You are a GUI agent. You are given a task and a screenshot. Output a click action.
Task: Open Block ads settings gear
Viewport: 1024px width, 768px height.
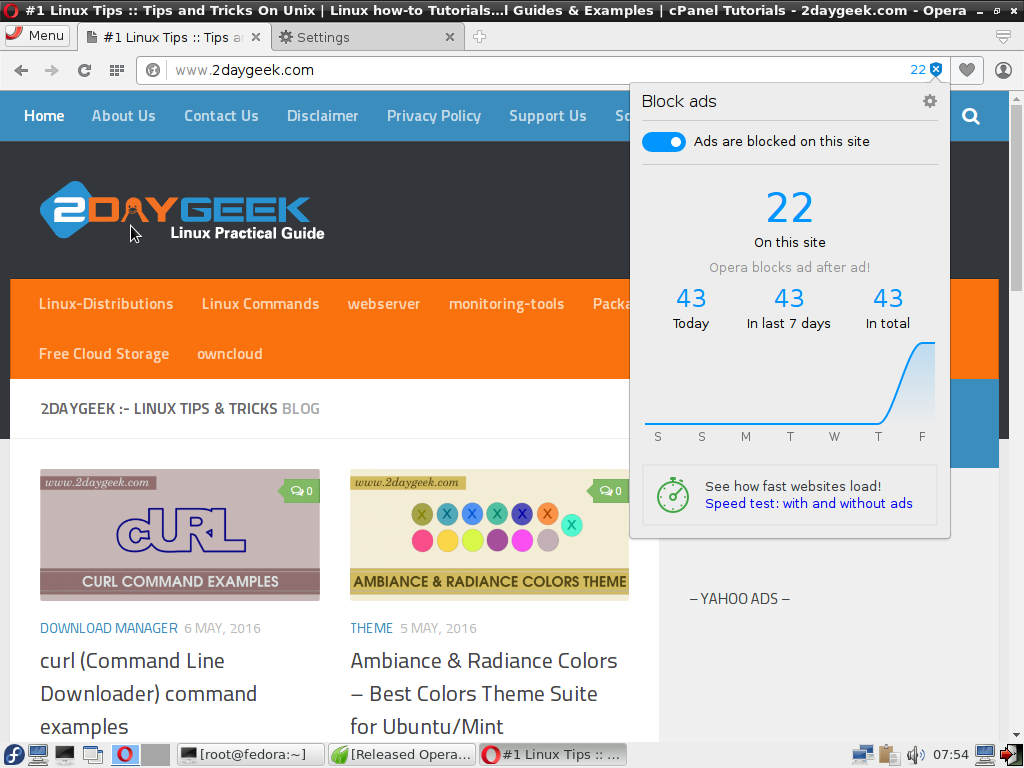coord(930,101)
